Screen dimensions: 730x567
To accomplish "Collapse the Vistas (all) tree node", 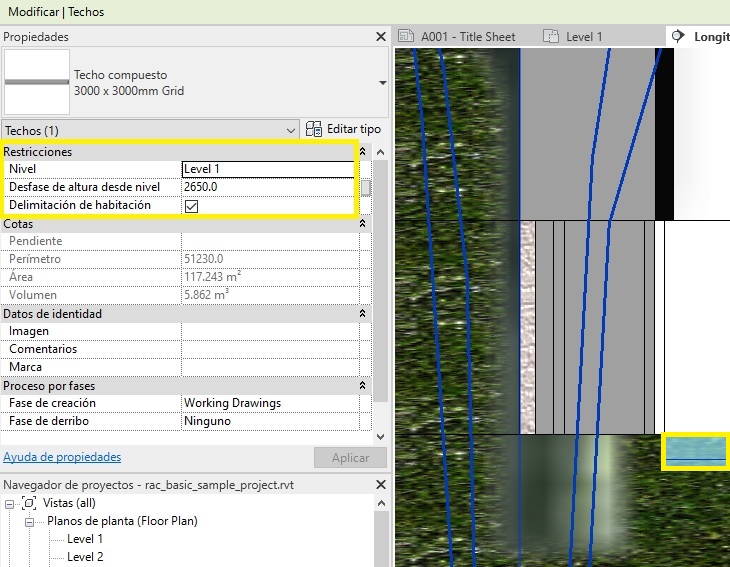I will [x=10, y=503].
